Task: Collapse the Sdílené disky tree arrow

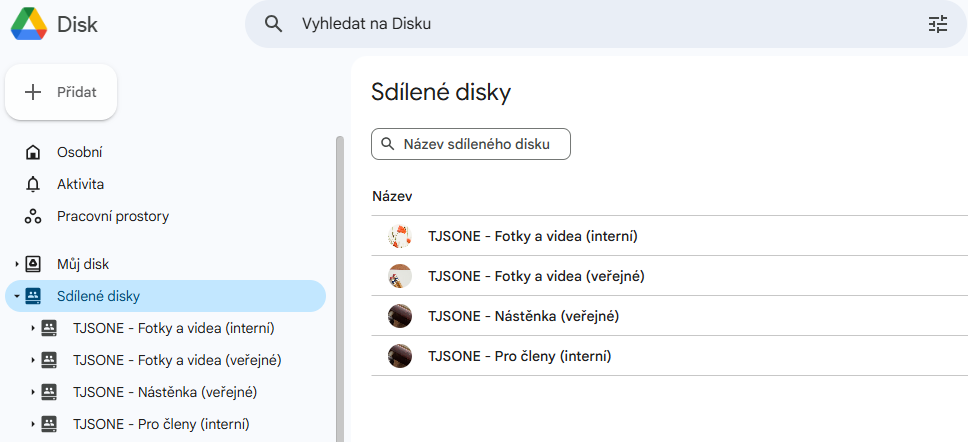Action: pyautogui.click(x=17, y=296)
